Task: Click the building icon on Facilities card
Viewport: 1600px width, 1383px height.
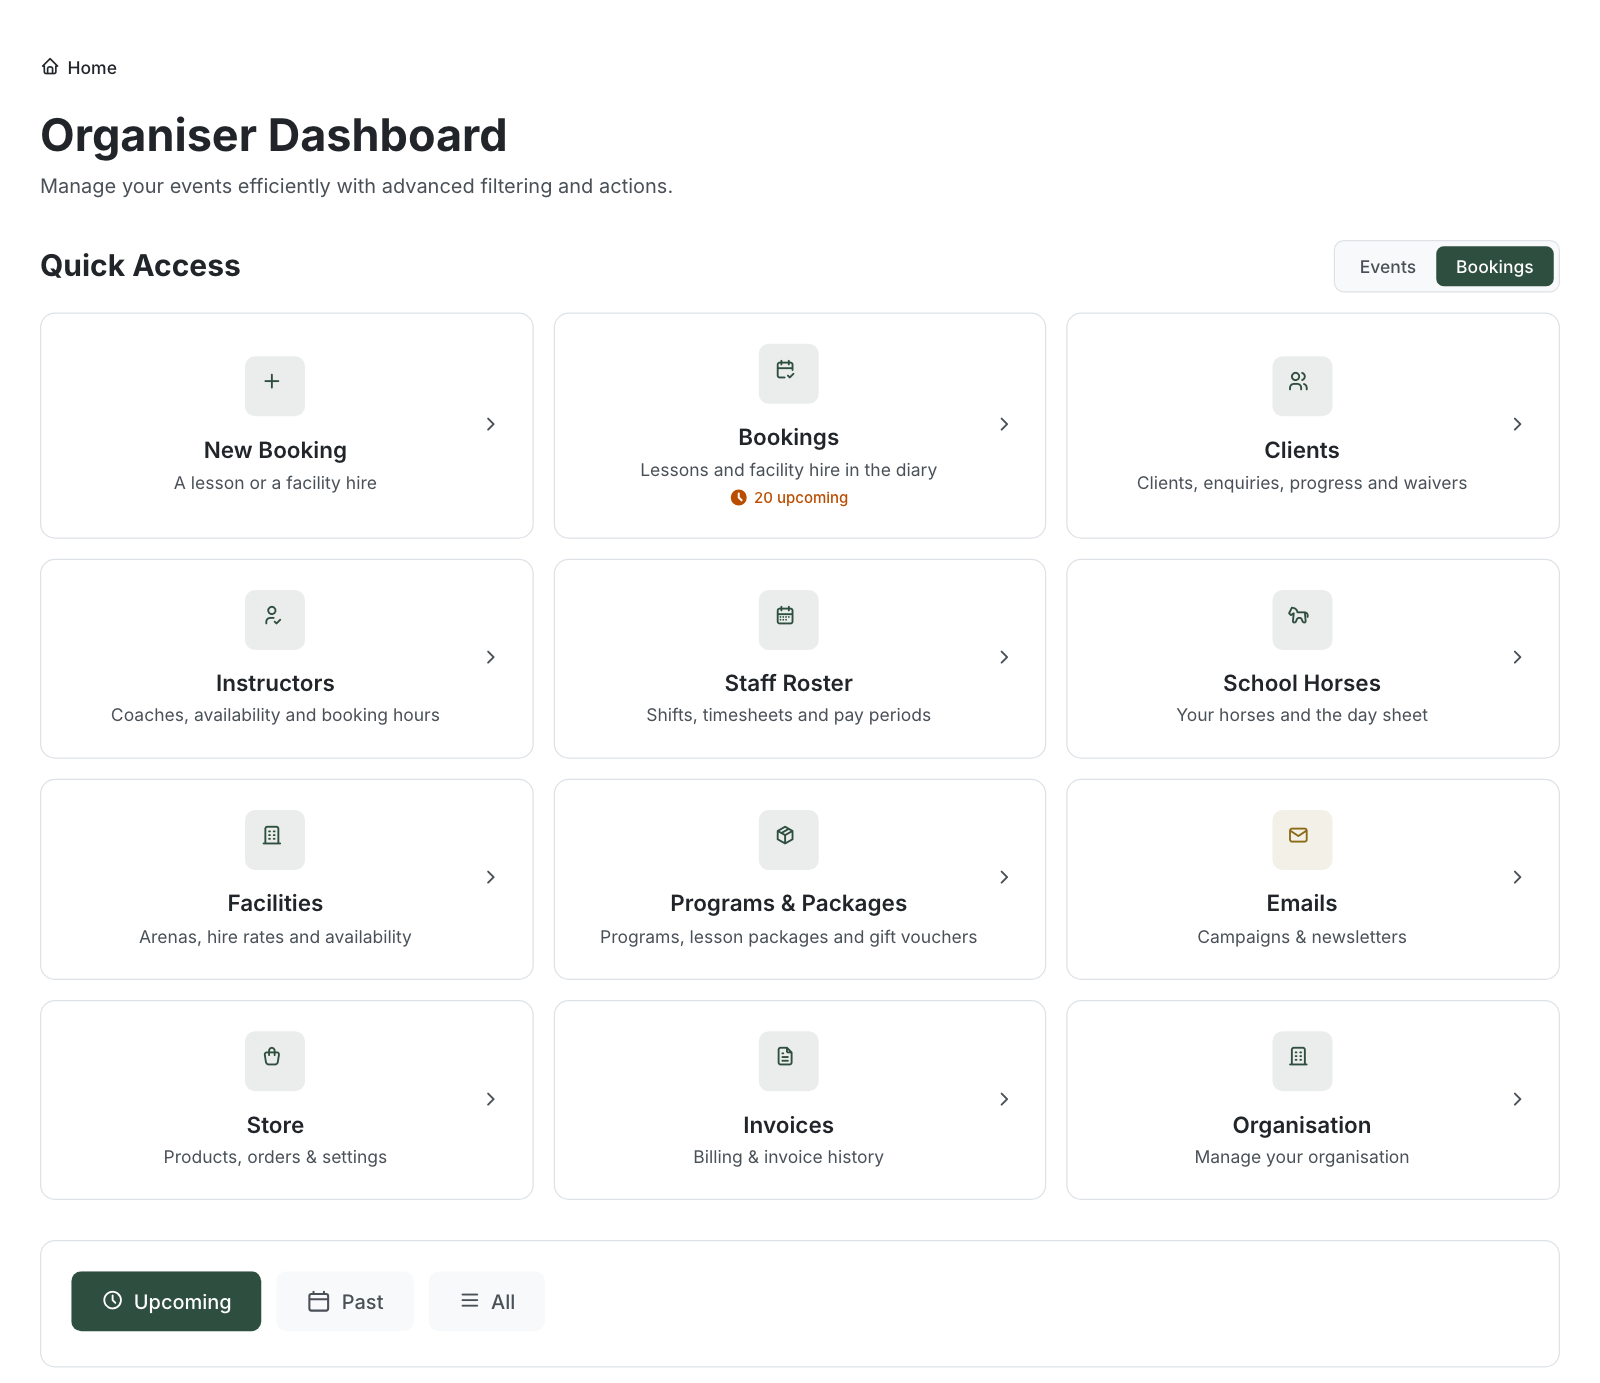Action: point(272,835)
